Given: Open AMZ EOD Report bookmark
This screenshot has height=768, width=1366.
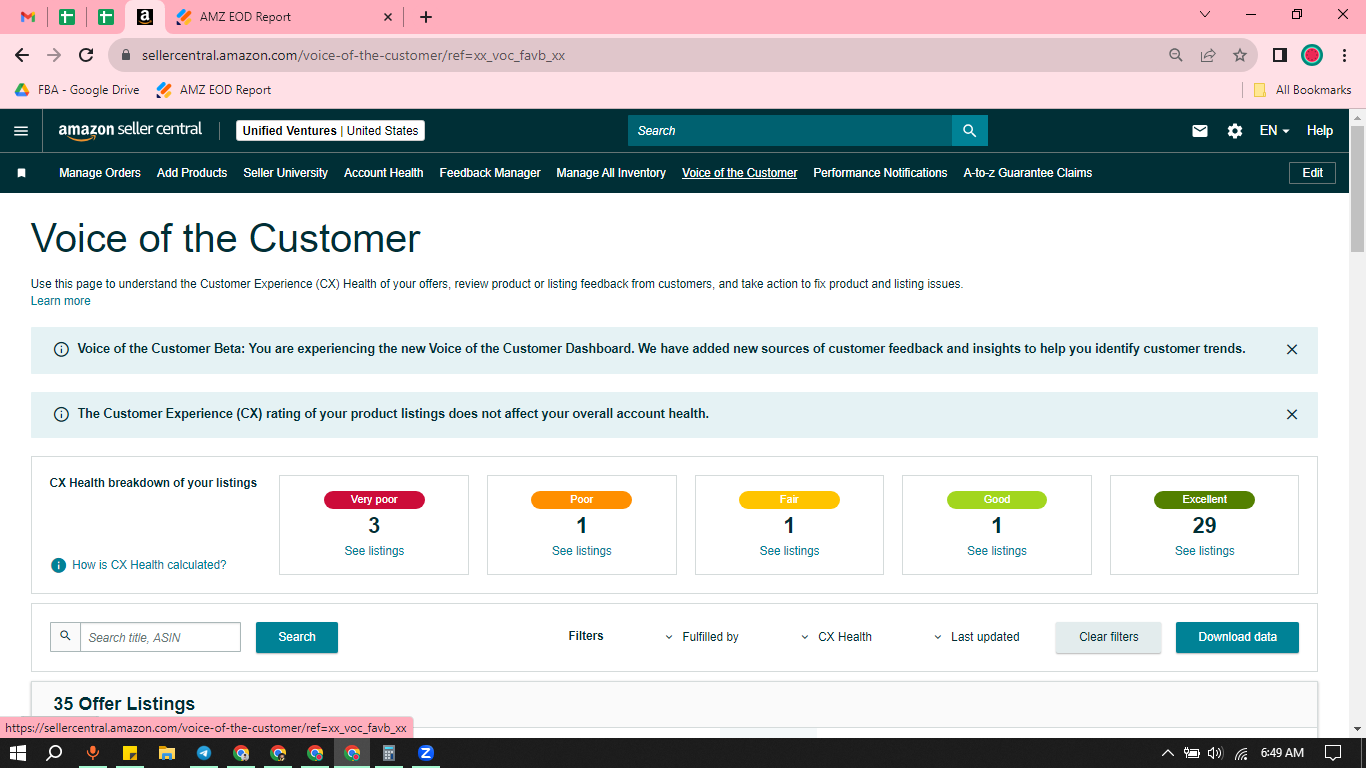Looking at the screenshot, I should 214,90.
